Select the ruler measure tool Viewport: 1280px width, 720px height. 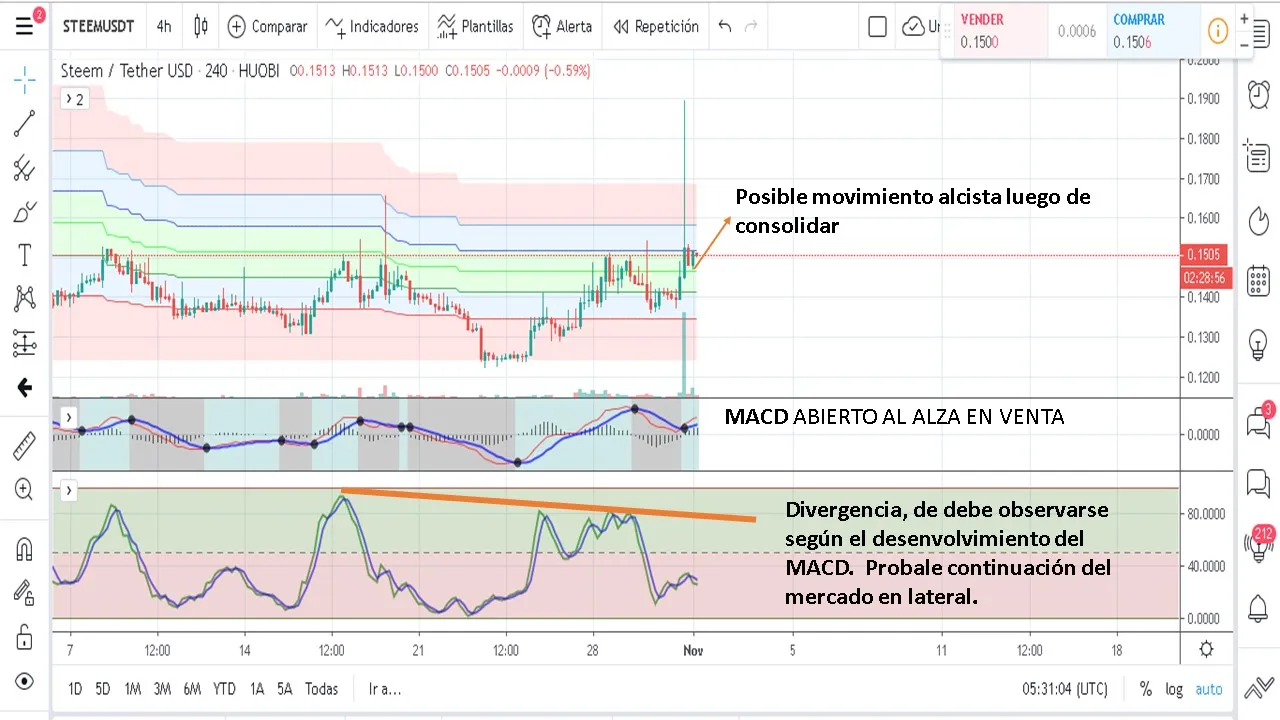point(24,445)
